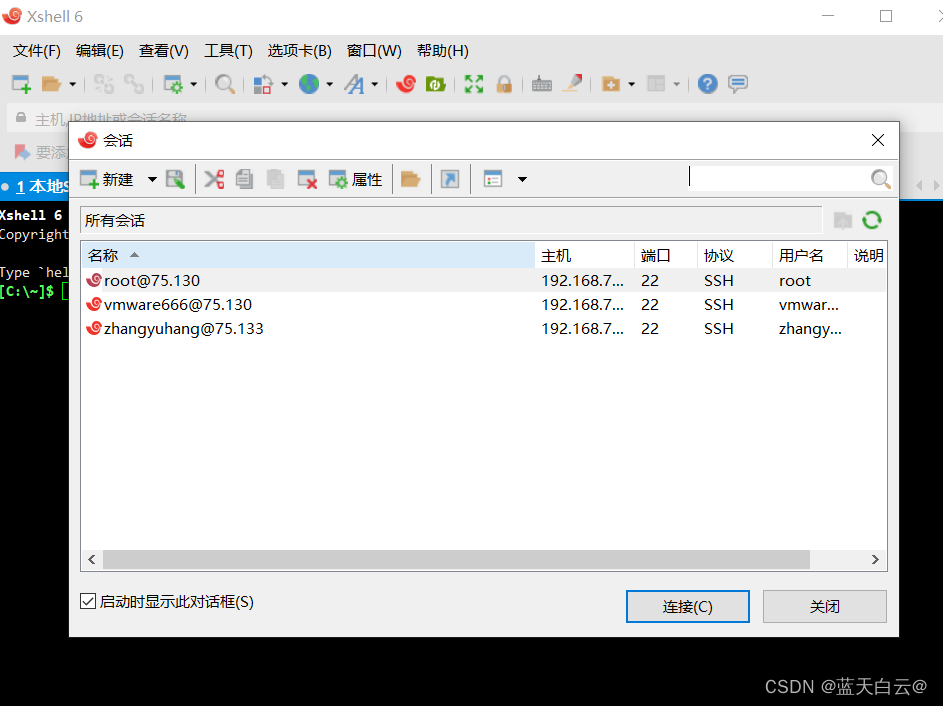Click the new session icon in main toolbar

point(21,84)
